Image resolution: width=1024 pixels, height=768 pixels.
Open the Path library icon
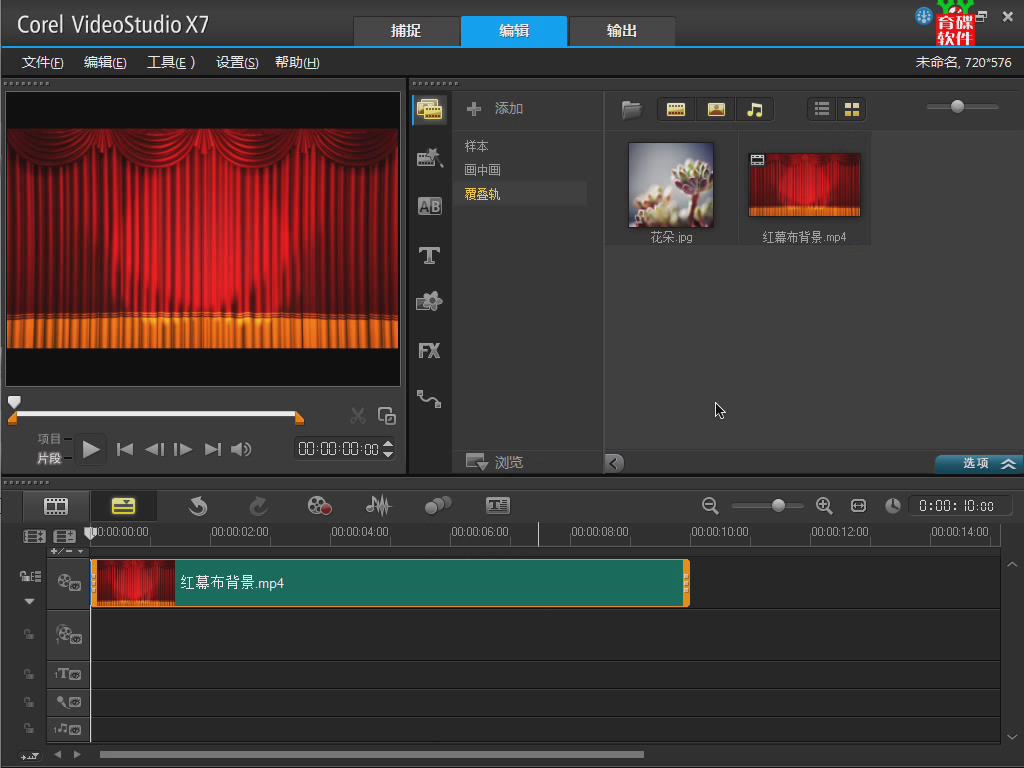429,398
